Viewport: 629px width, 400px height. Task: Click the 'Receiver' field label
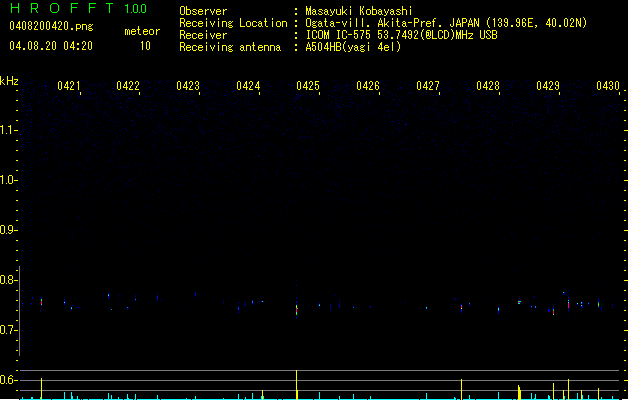pyautogui.click(x=203, y=35)
